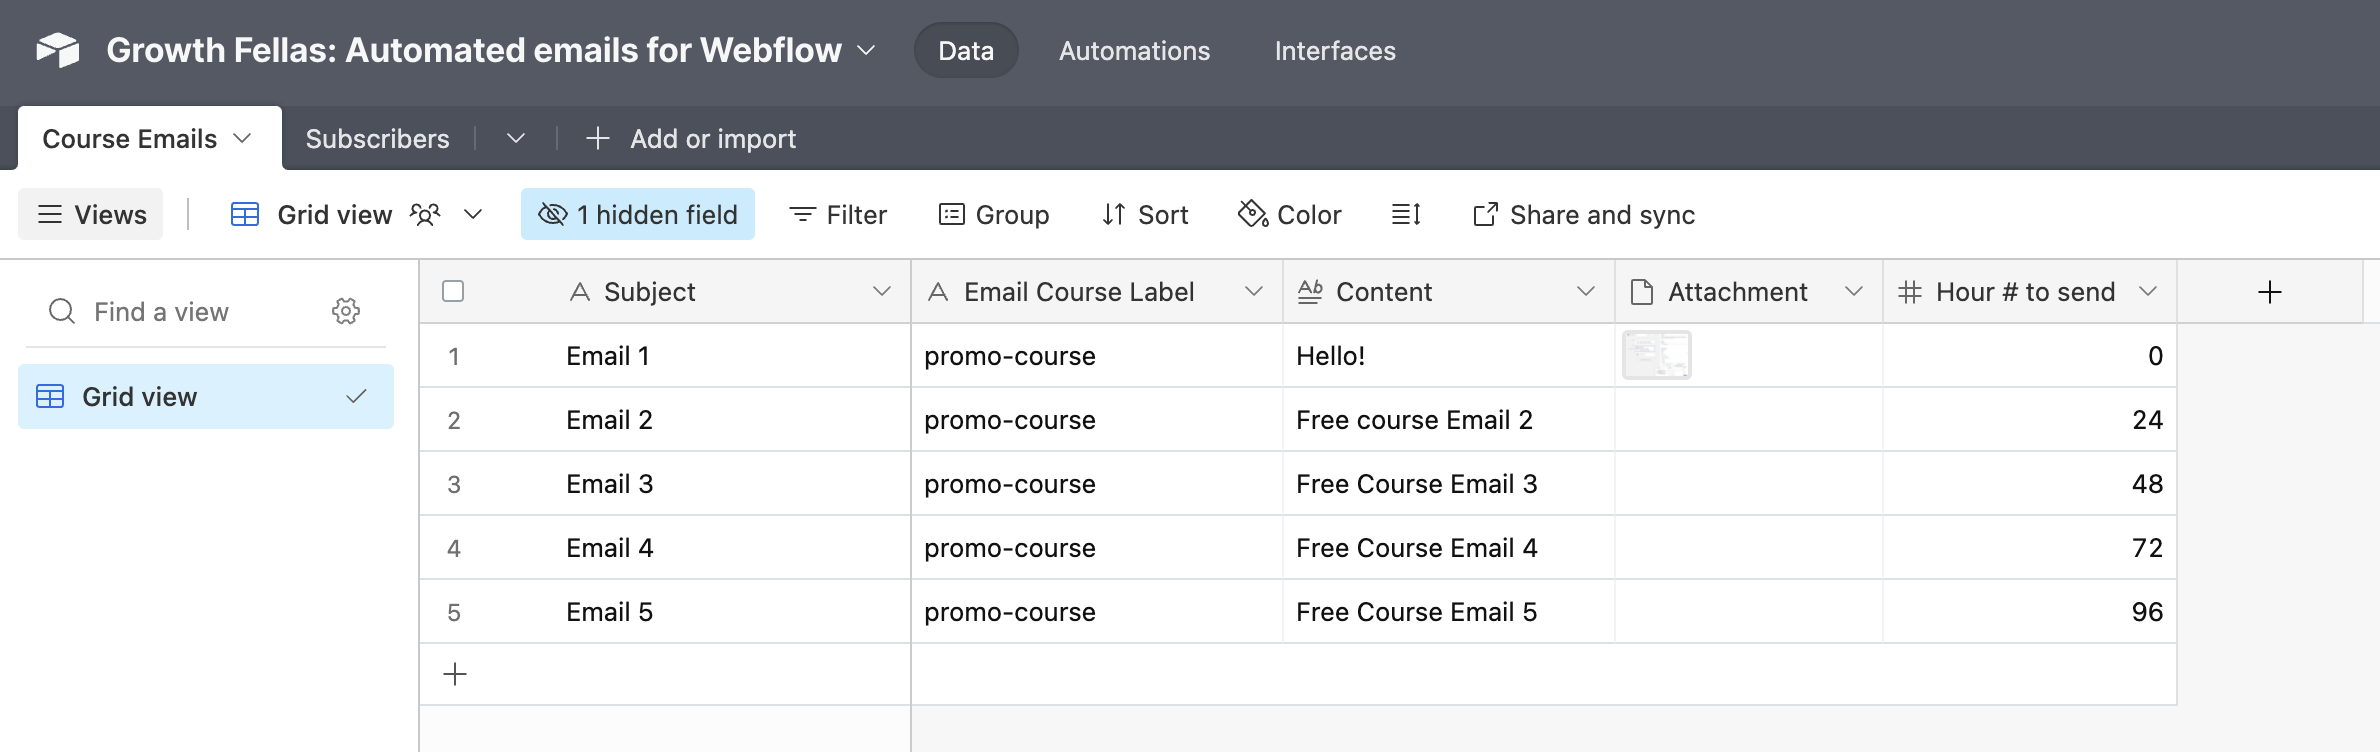Open the Content column dropdown arrow

(x=1586, y=292)
